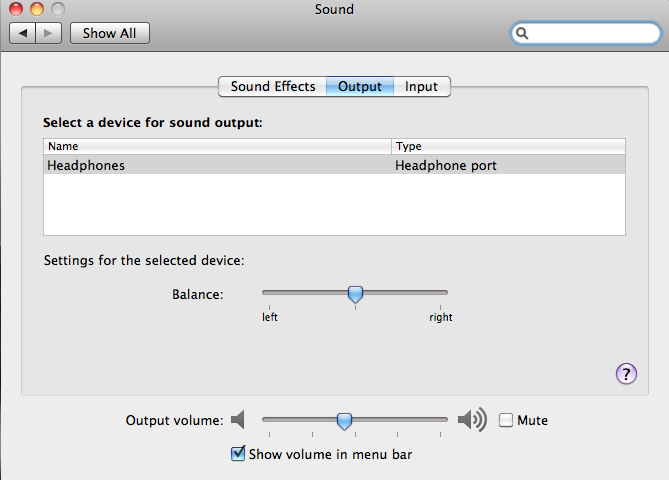The width and height of the screenshot is (669, 480).
Task: Click the loud volume speaker icon
Action: [472, 420]
